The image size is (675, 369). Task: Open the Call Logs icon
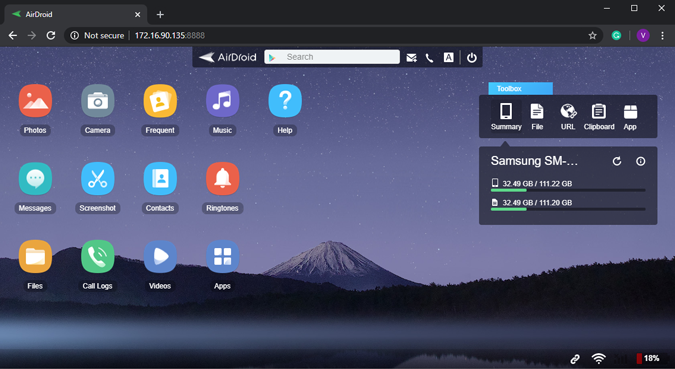[98, 257]
